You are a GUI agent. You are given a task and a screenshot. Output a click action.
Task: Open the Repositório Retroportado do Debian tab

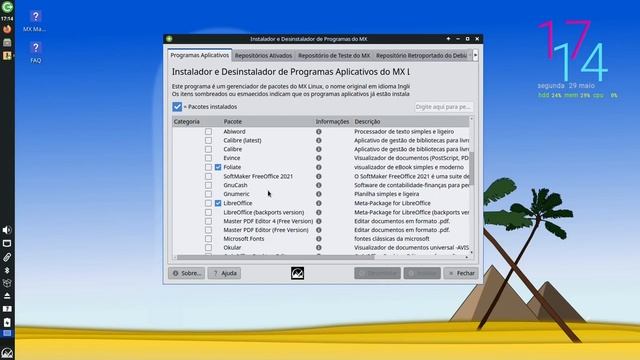coord(422,56)
